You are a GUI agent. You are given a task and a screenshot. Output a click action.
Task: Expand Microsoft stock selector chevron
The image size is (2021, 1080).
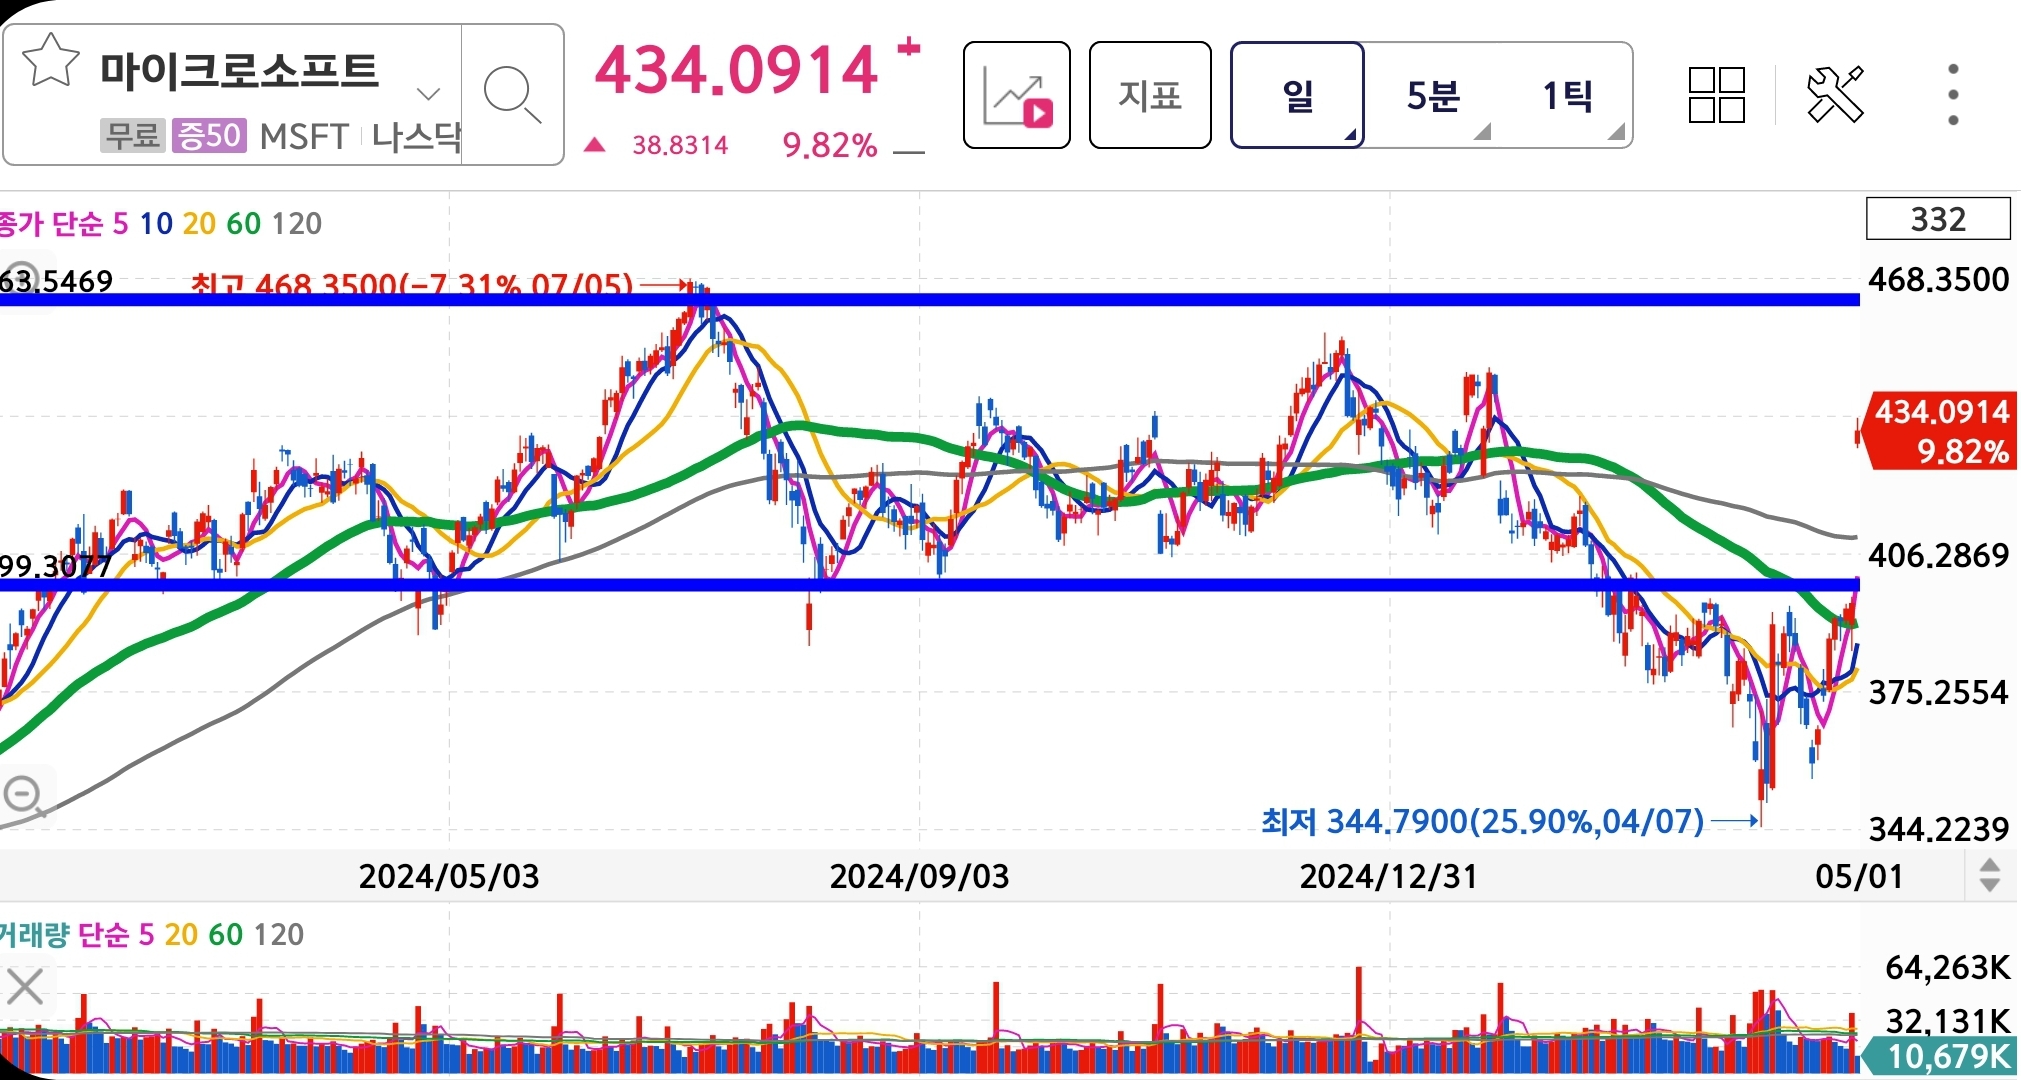[428, 95]
